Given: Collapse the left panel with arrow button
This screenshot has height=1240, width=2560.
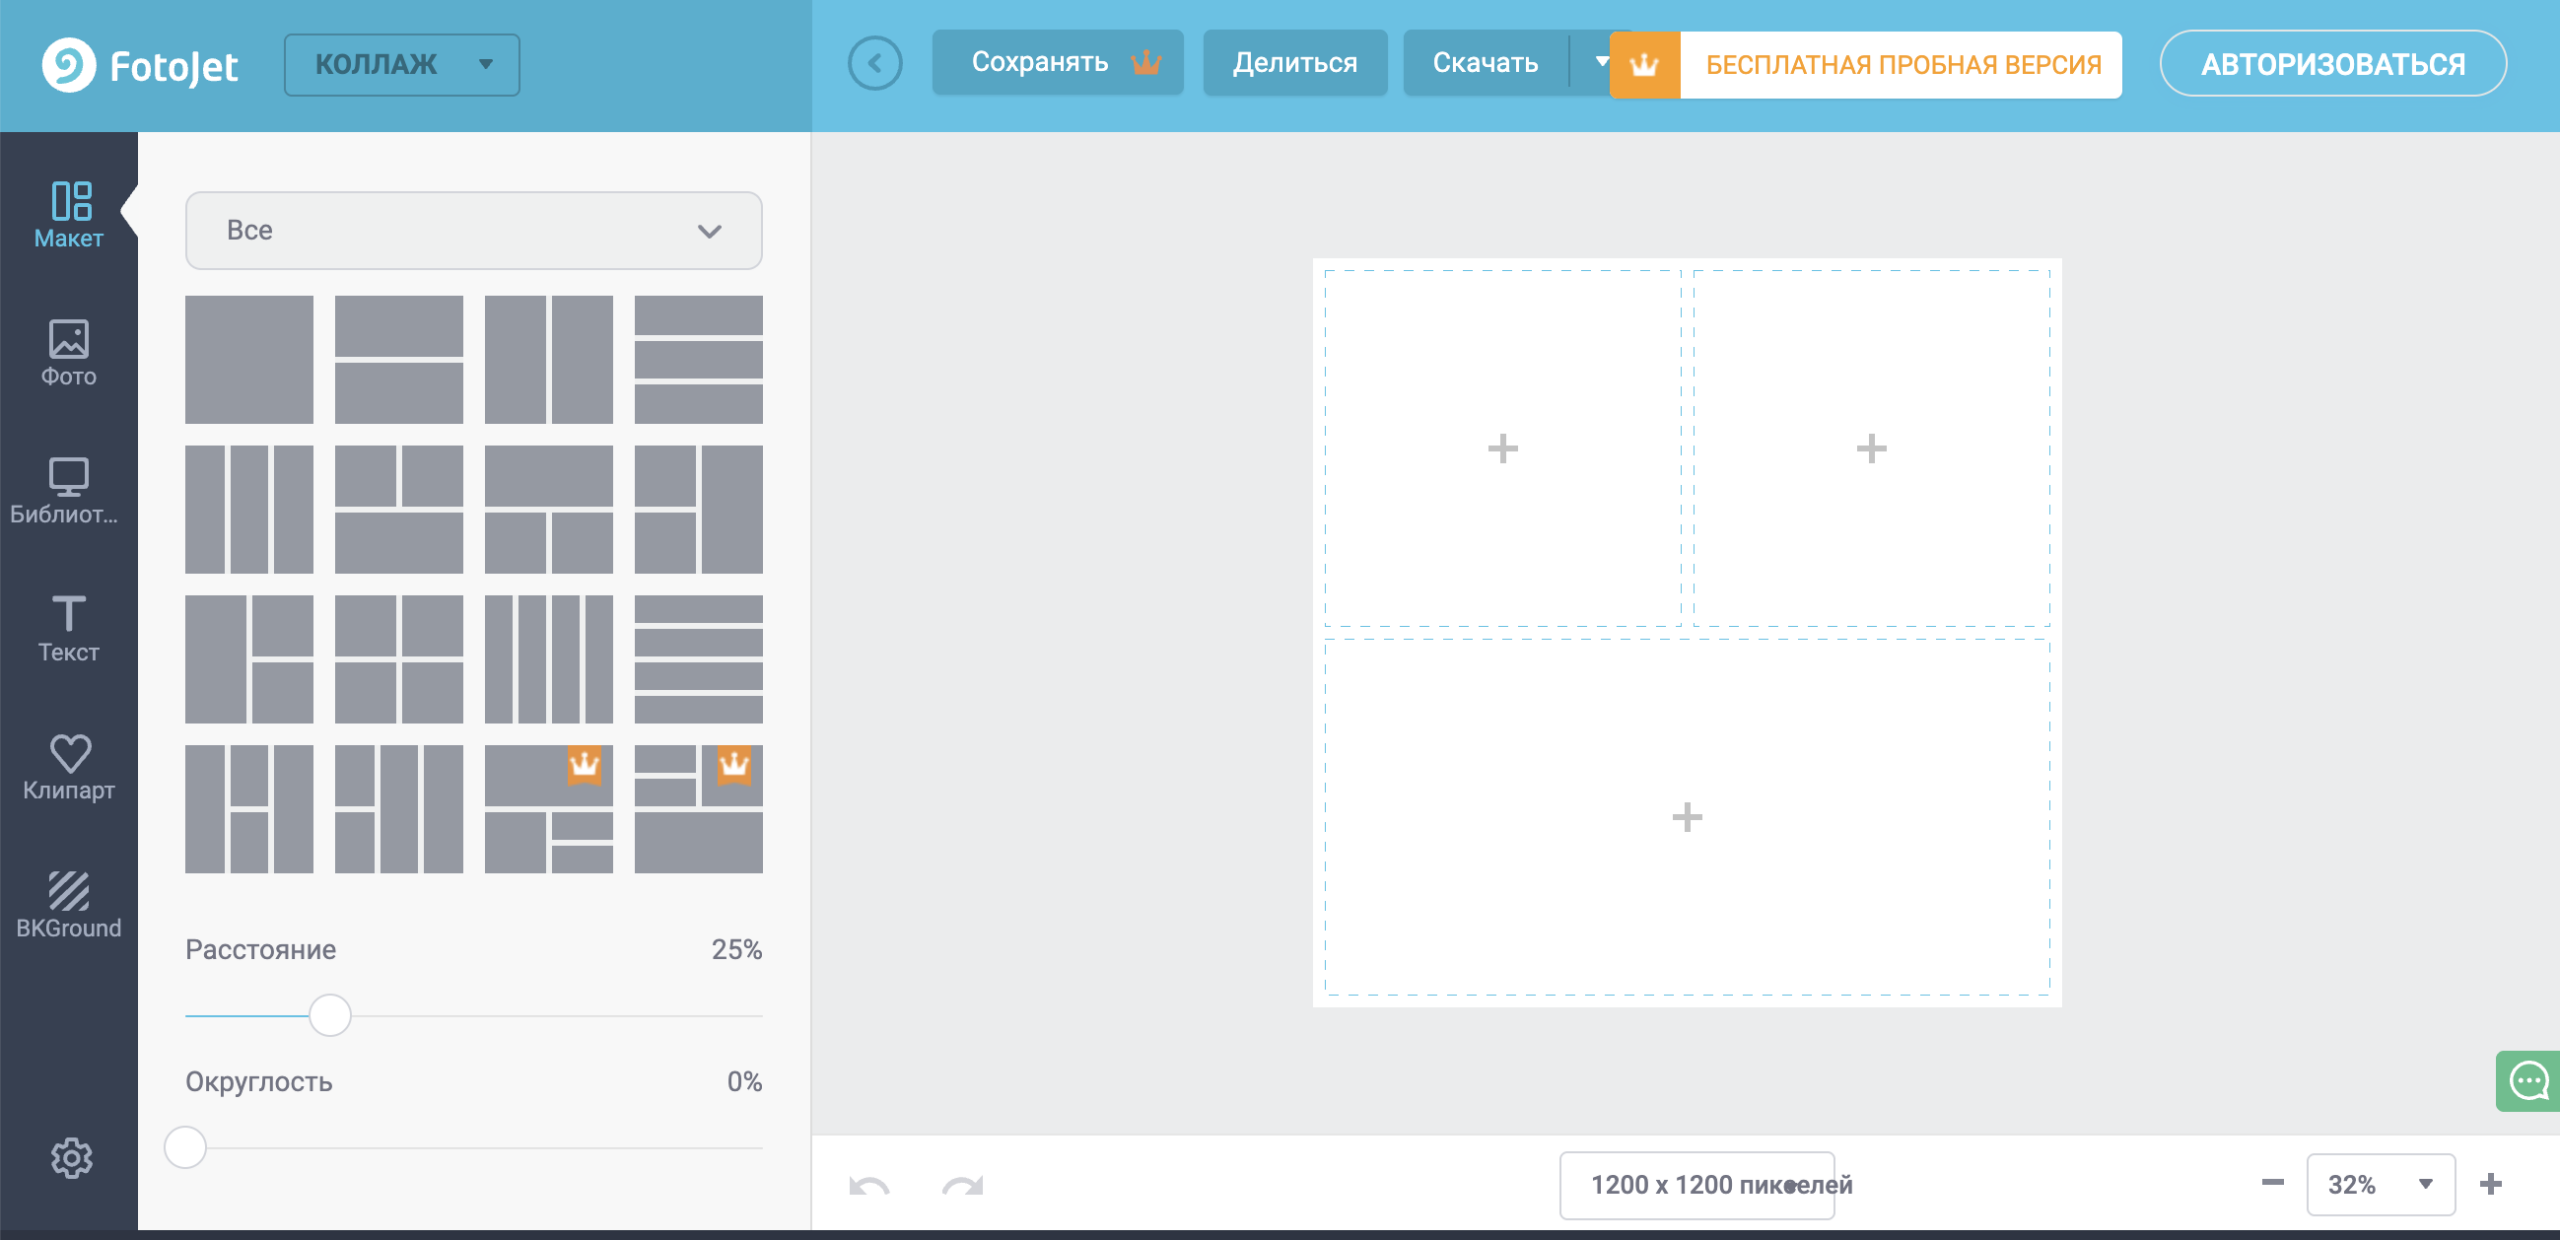Looking at the screenshot, I should tap(875, 64).
